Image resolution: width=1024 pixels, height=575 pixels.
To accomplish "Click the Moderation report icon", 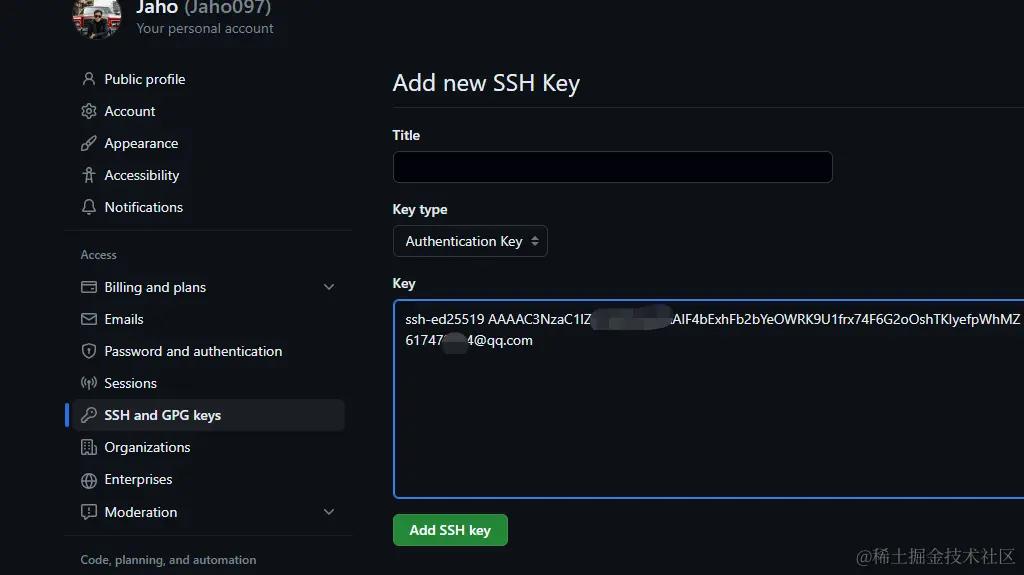I will pos(89,512).
